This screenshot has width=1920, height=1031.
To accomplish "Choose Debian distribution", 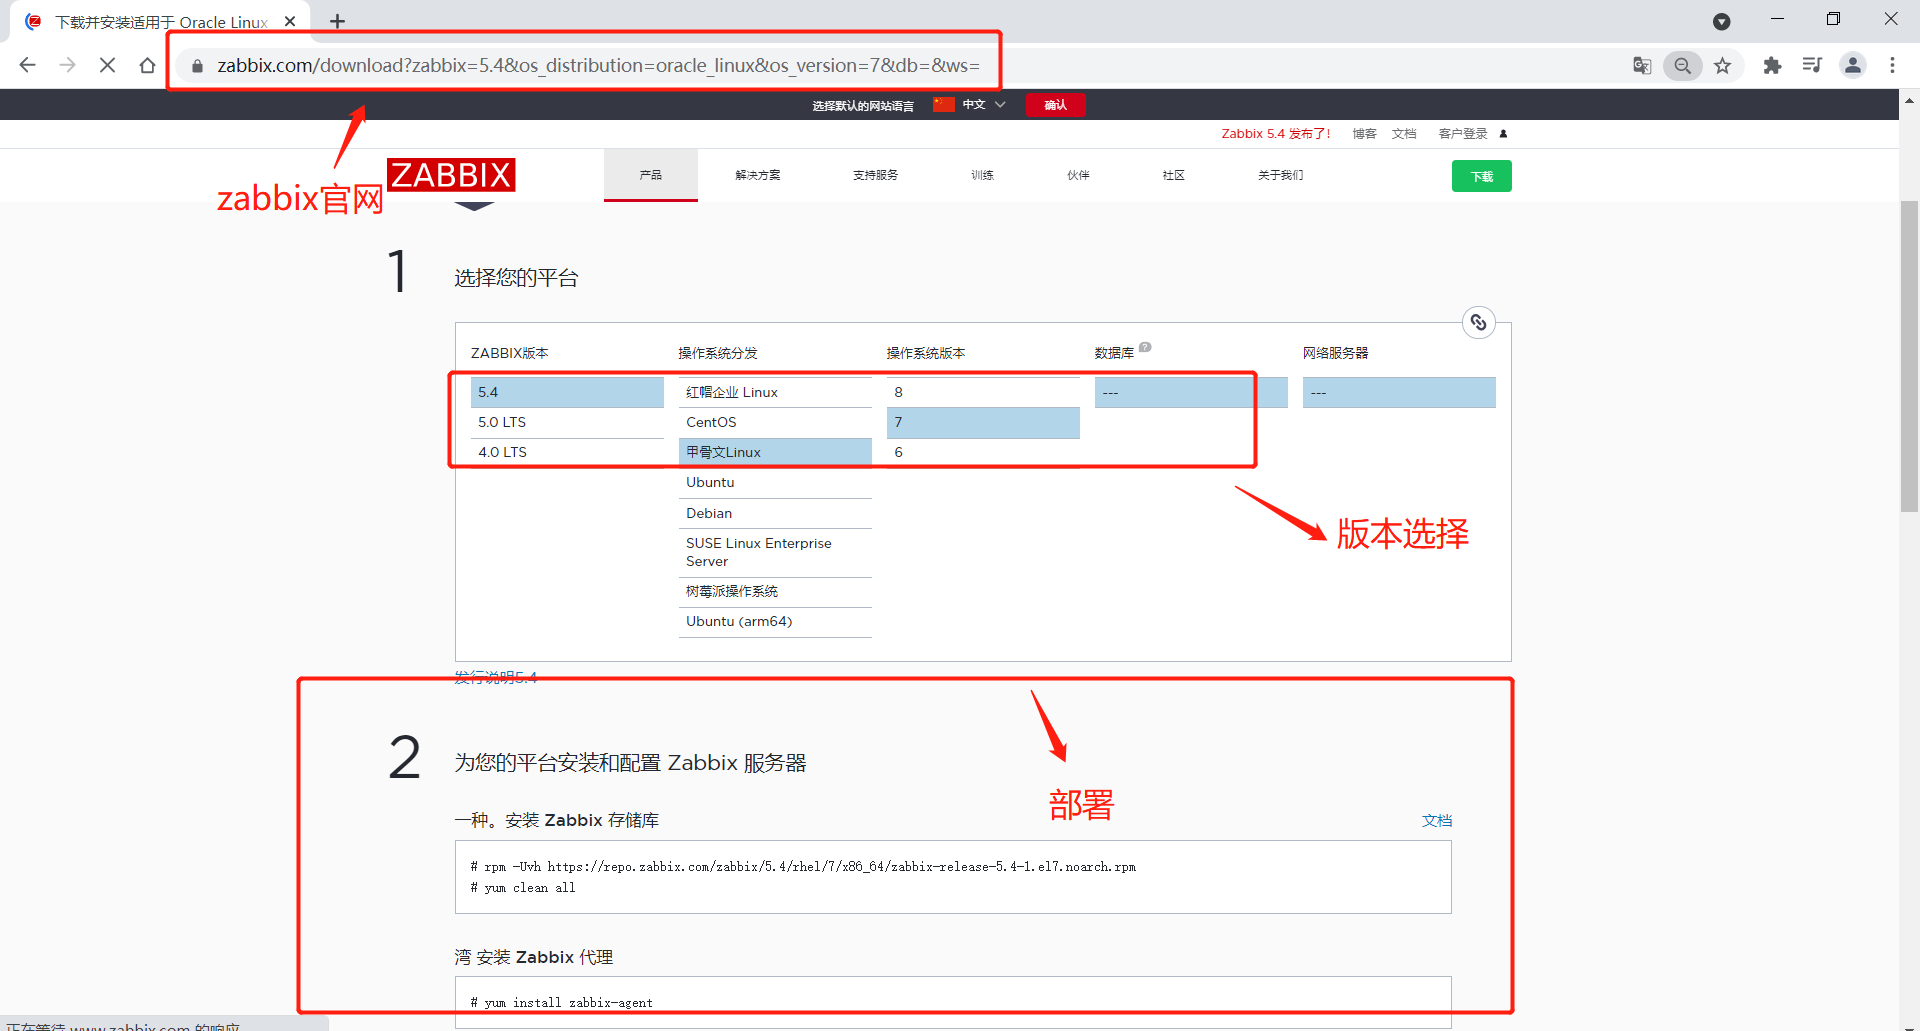I will click(775, 513).
